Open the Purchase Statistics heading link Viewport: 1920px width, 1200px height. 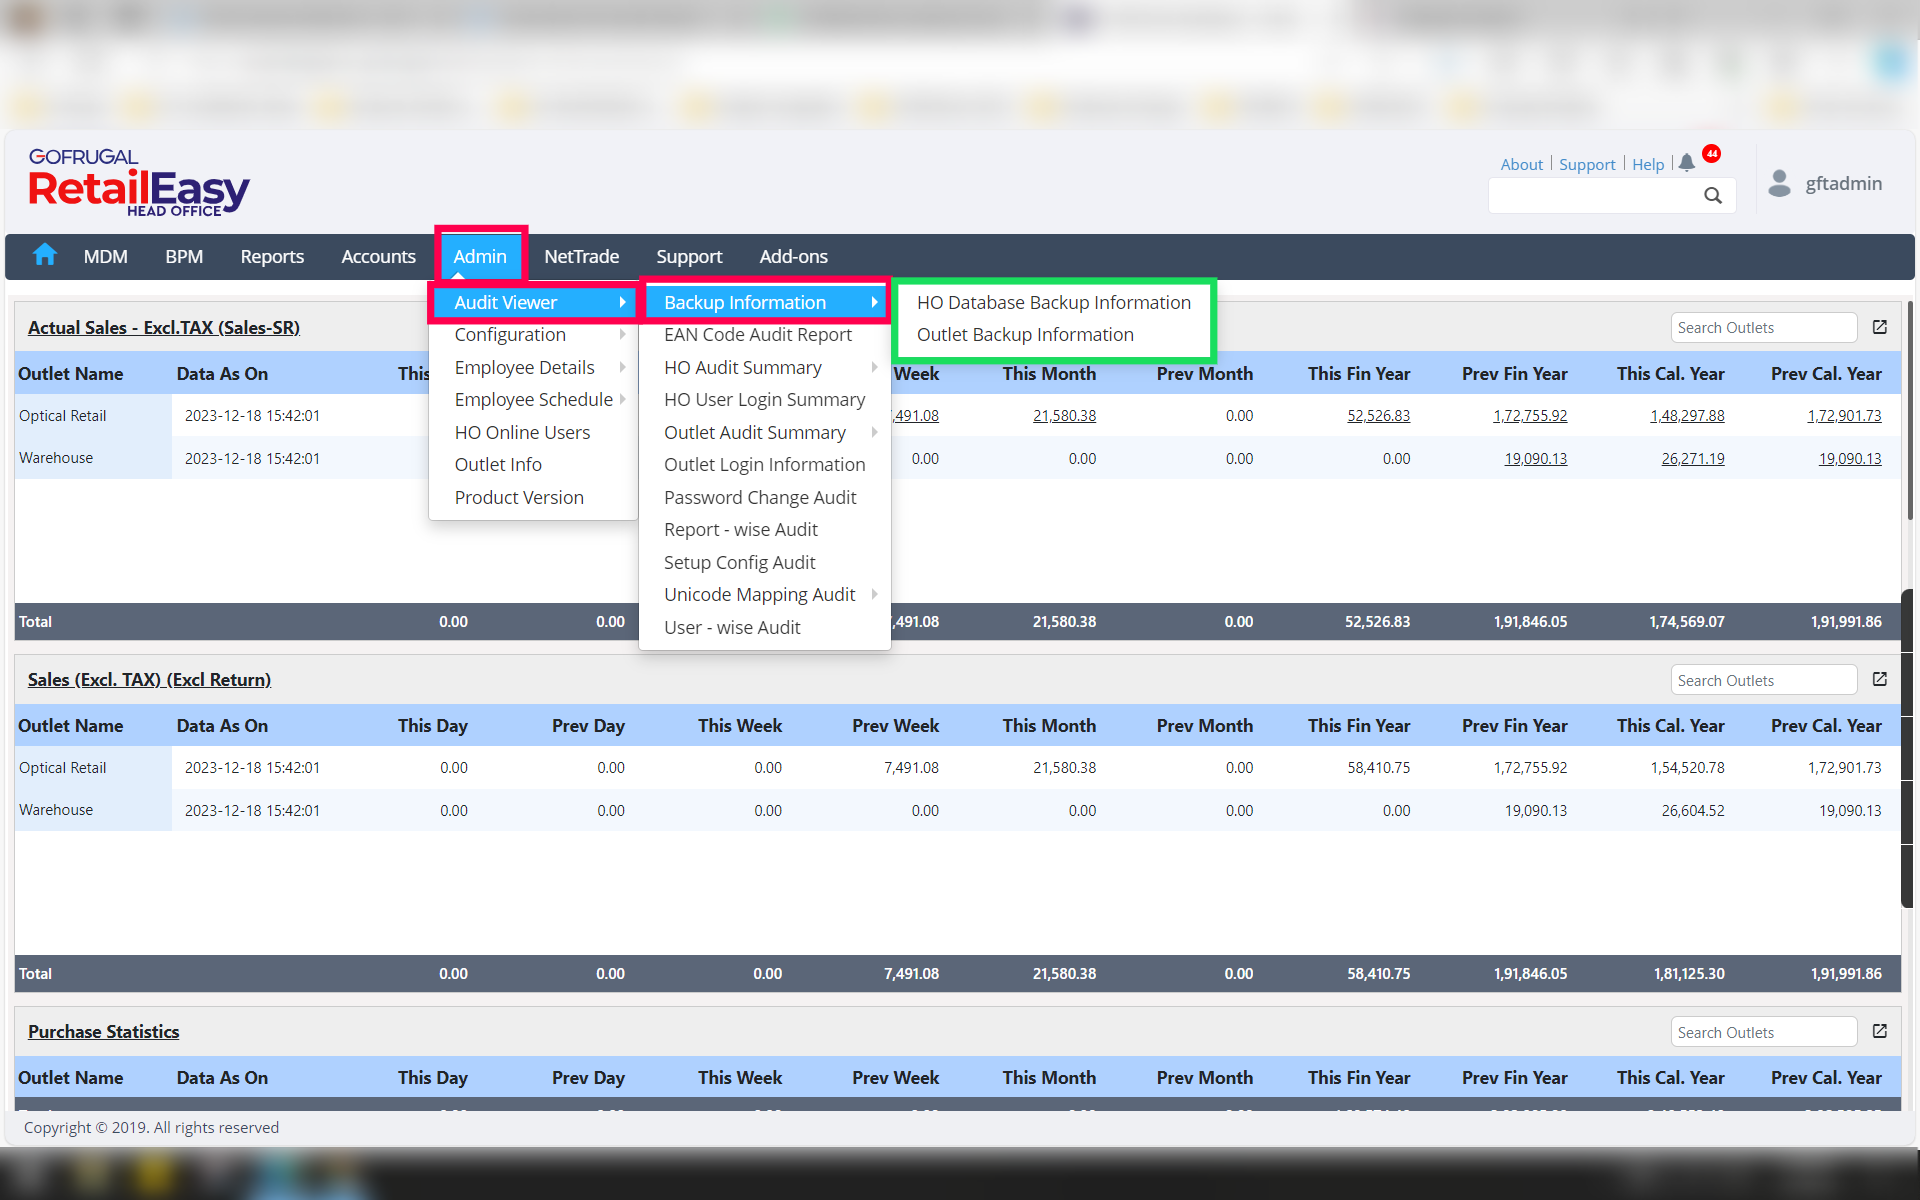104,1032
